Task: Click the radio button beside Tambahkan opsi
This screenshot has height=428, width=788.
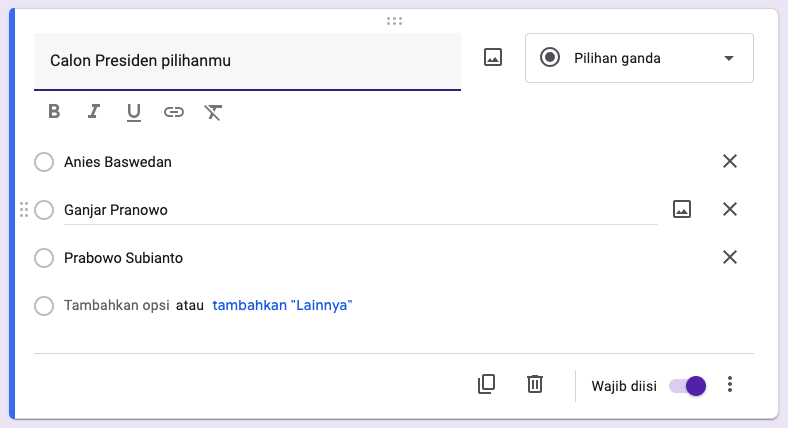Action: point(44,305)
